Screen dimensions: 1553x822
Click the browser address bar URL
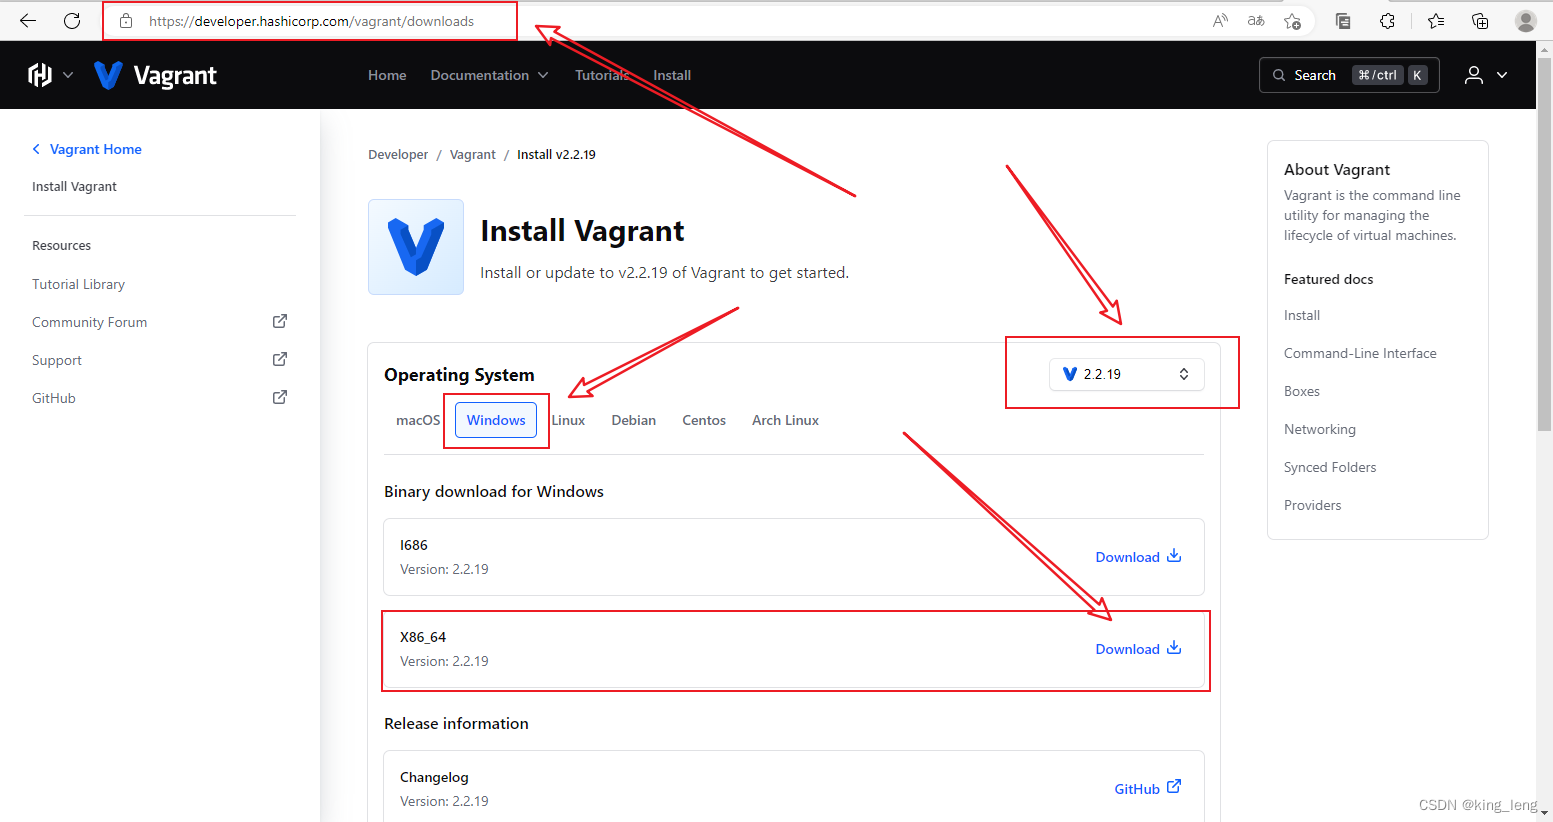pyautogui.click(x=311, y=21)
